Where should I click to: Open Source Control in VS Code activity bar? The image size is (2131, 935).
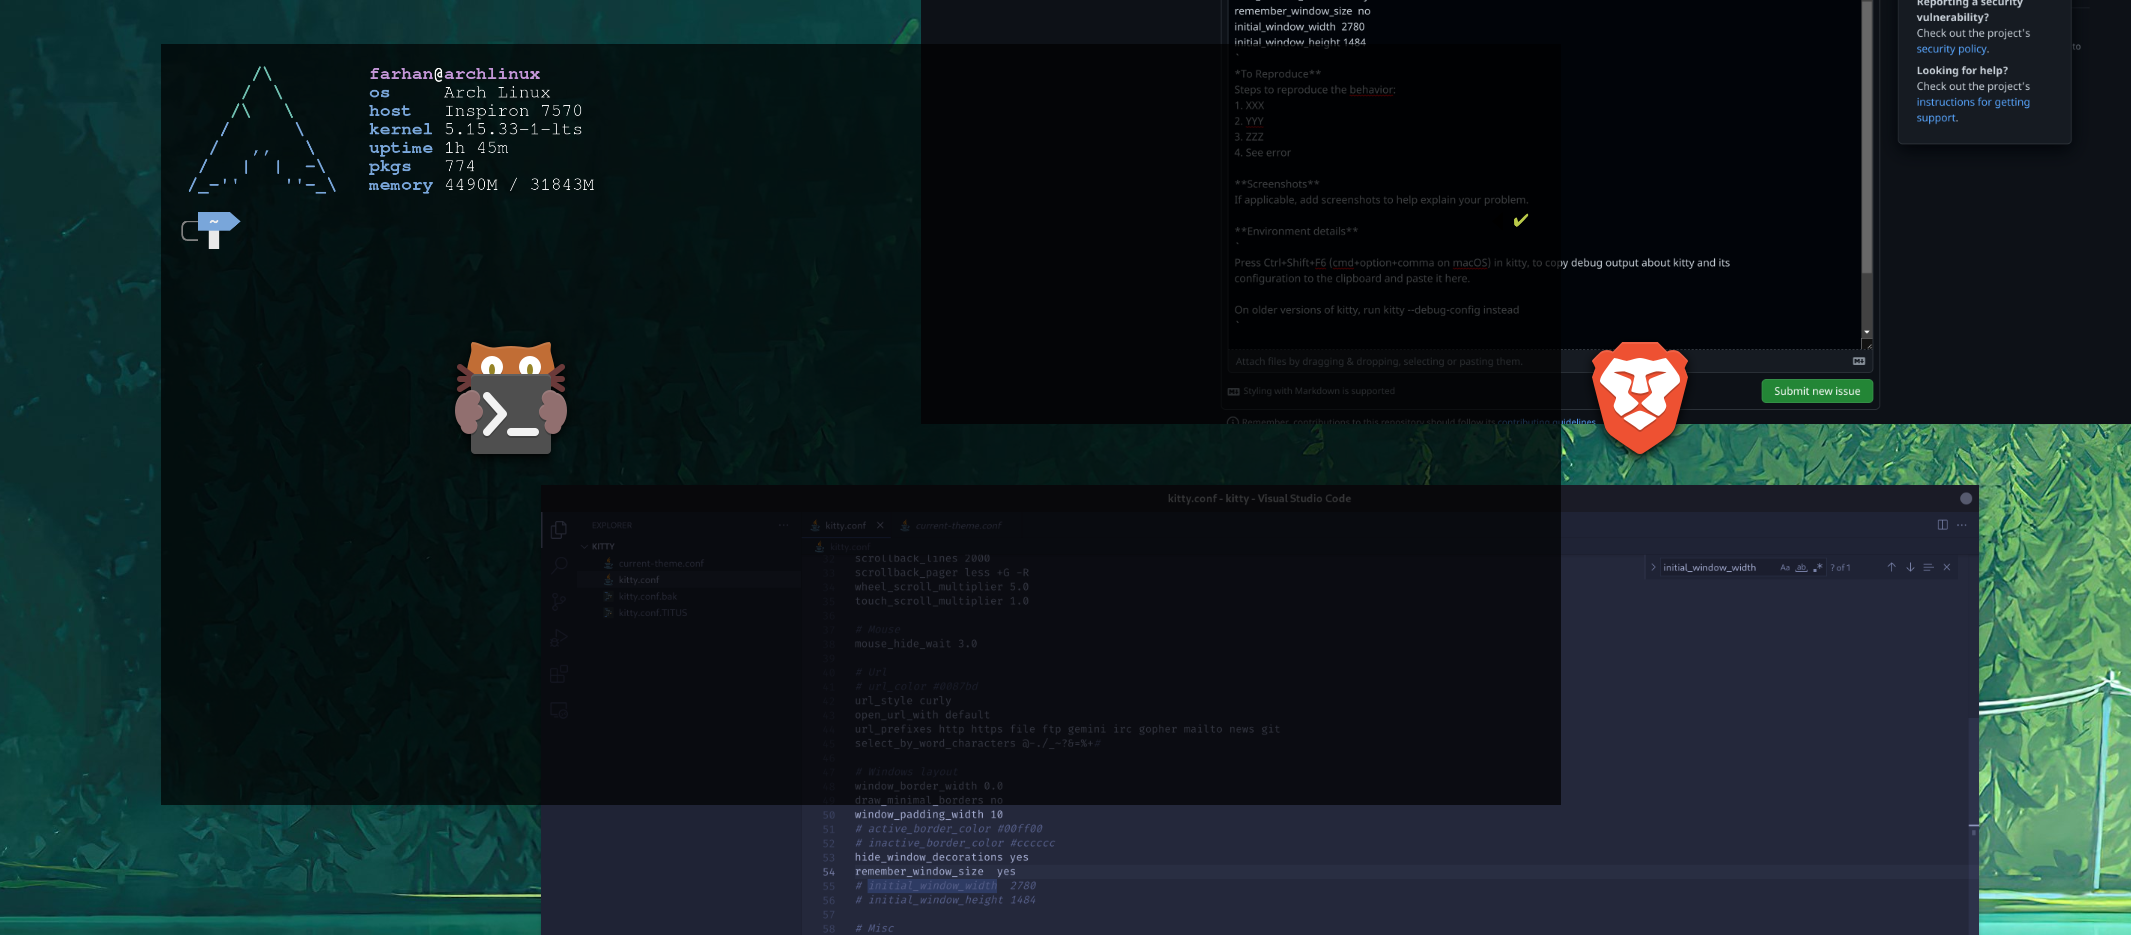tap(559, 602)
